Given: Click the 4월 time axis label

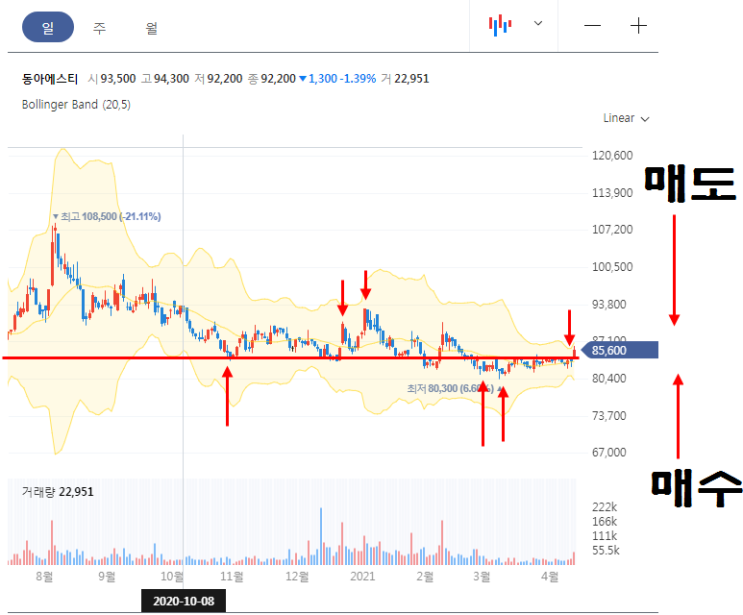Looking at the screenshot, I should (x=550, y=576).
